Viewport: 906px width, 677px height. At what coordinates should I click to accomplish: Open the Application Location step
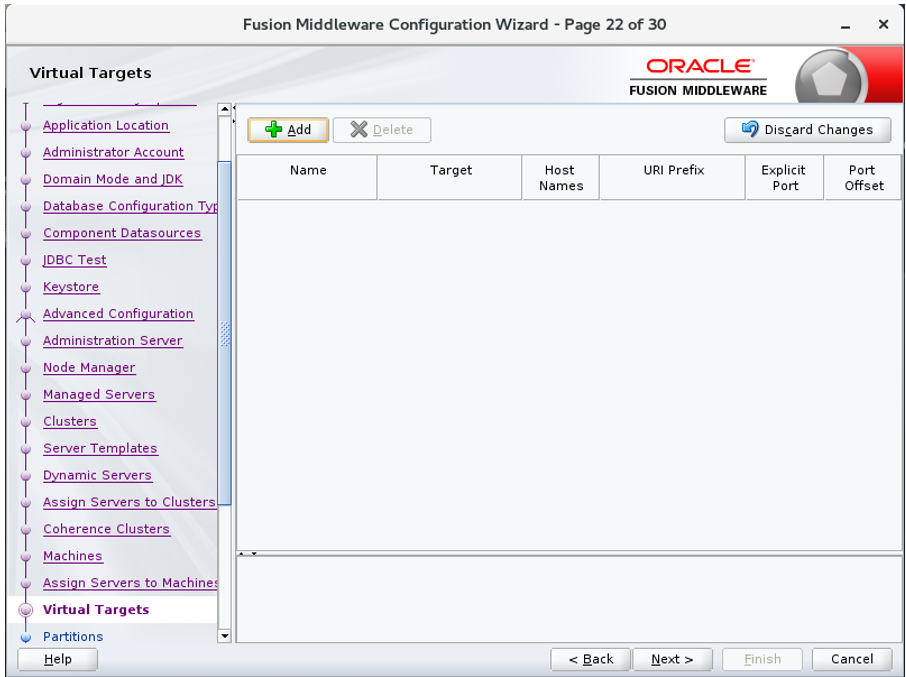pos(106,125)
